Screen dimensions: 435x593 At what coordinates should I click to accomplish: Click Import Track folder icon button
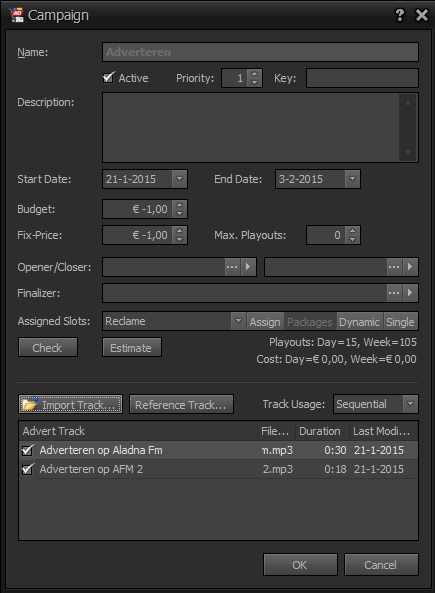click(x=70, y=405)
